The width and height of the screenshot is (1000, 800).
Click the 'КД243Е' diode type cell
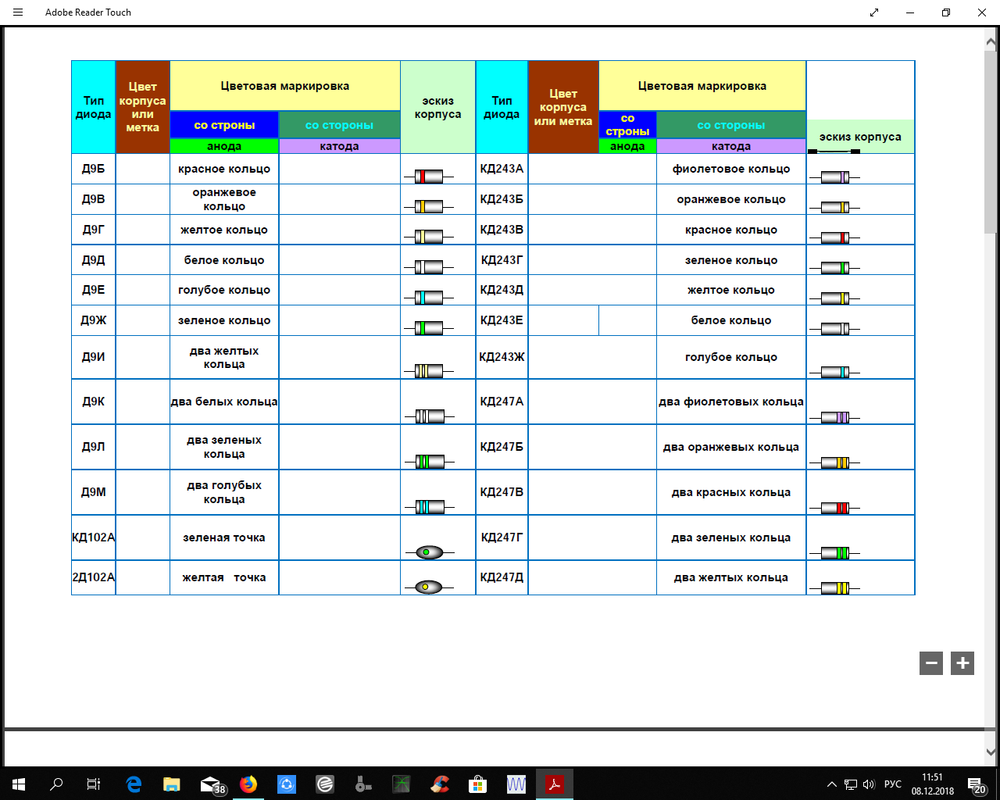[x=501, y=320]
